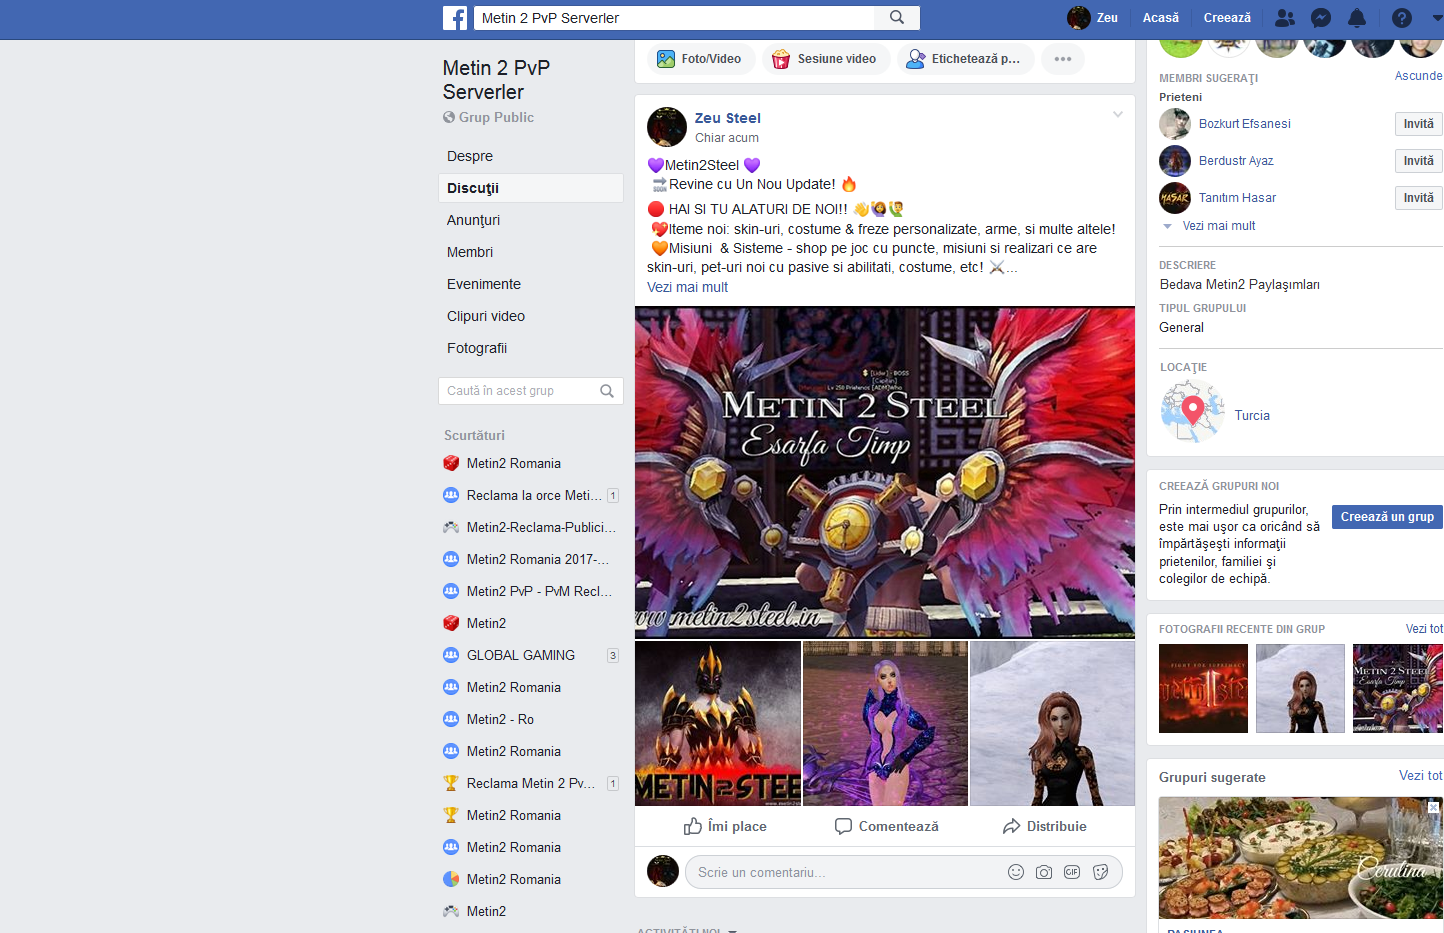Close the suggested group ad
The image size is (1444, 933).
pos(1433,807)
